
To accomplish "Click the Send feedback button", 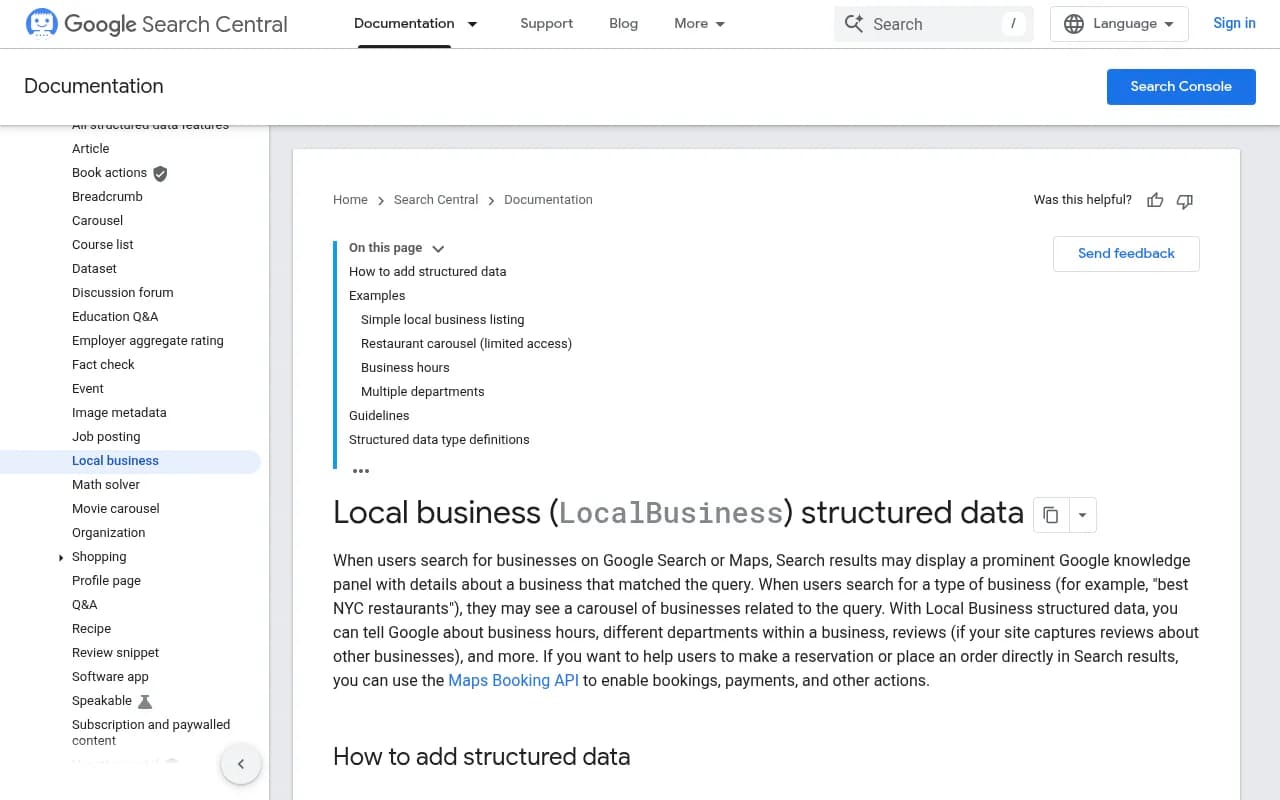I will pos(1126,254).
